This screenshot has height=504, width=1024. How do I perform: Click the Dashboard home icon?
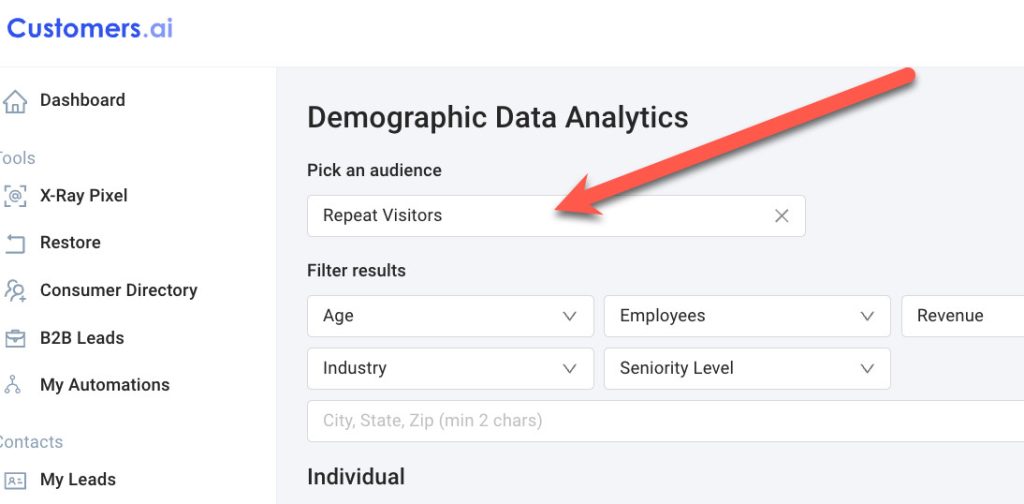click(14, 101)
